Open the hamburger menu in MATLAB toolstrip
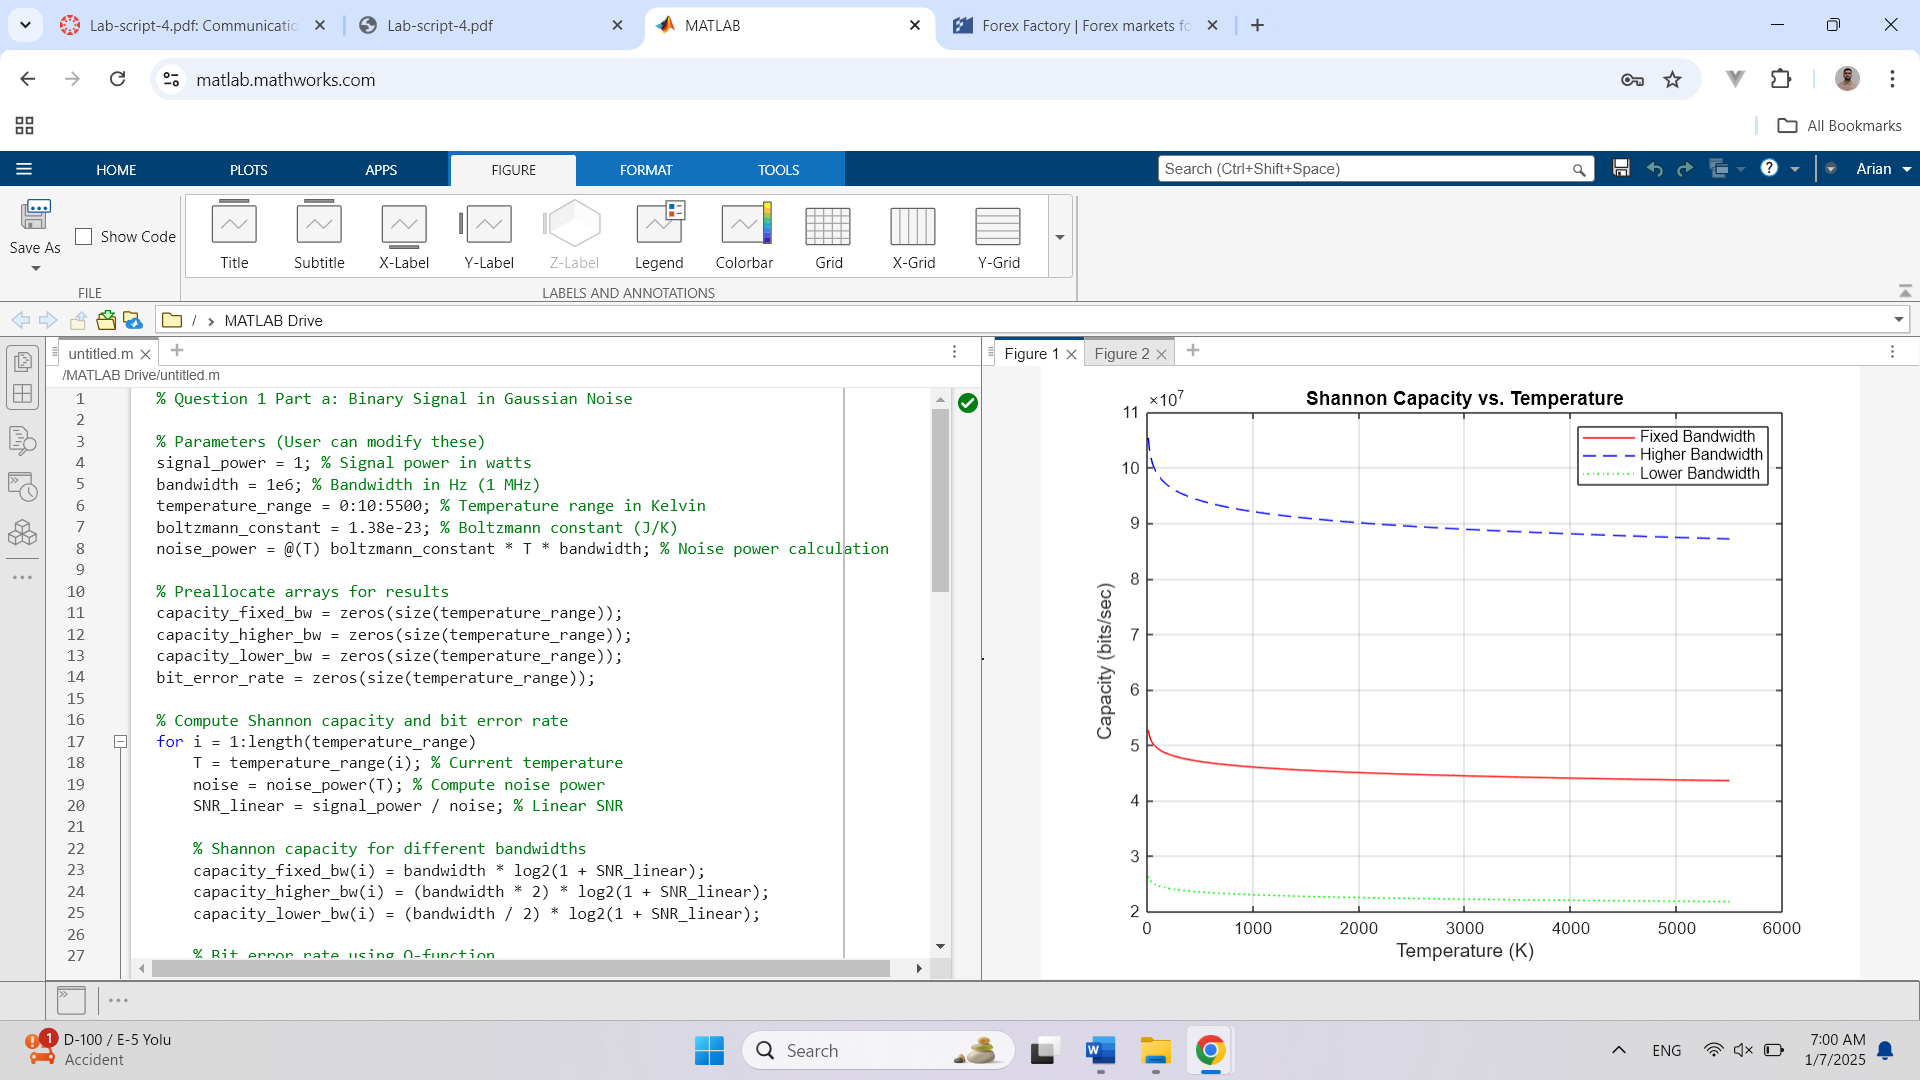The image size is (1920, 1080). 24,169
